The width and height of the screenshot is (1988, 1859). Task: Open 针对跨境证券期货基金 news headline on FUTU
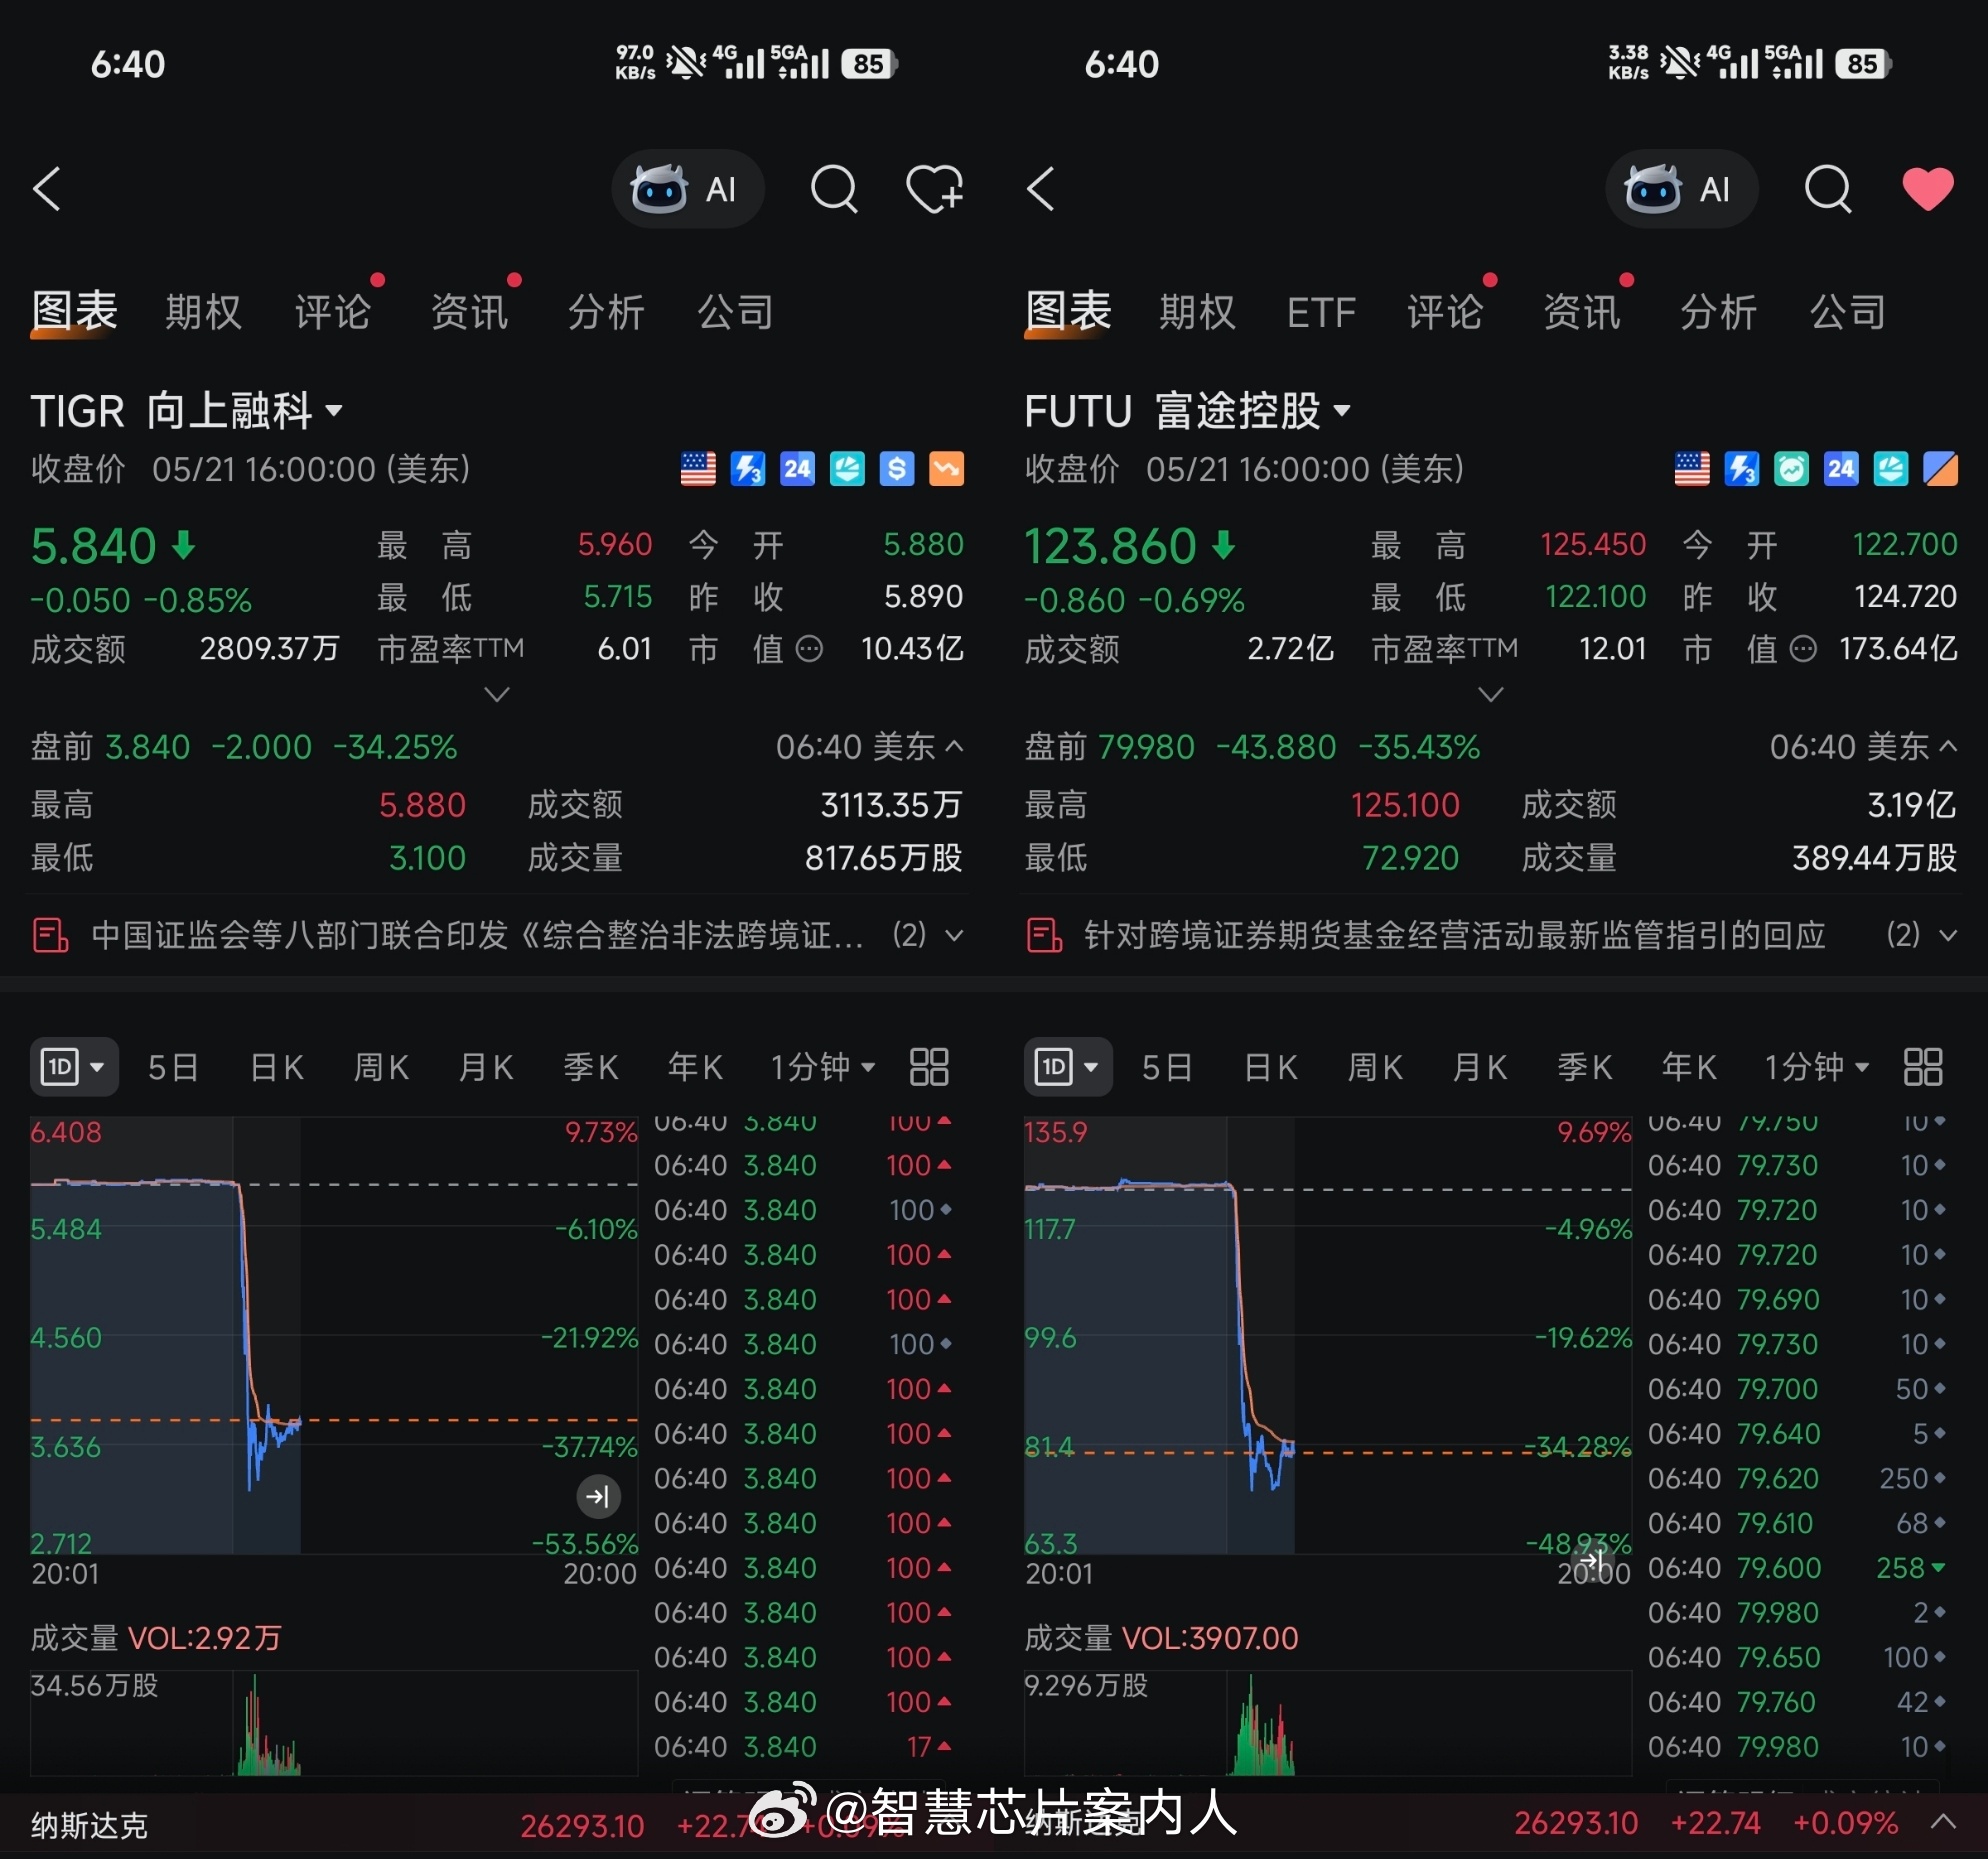[x=1455, y=935]
